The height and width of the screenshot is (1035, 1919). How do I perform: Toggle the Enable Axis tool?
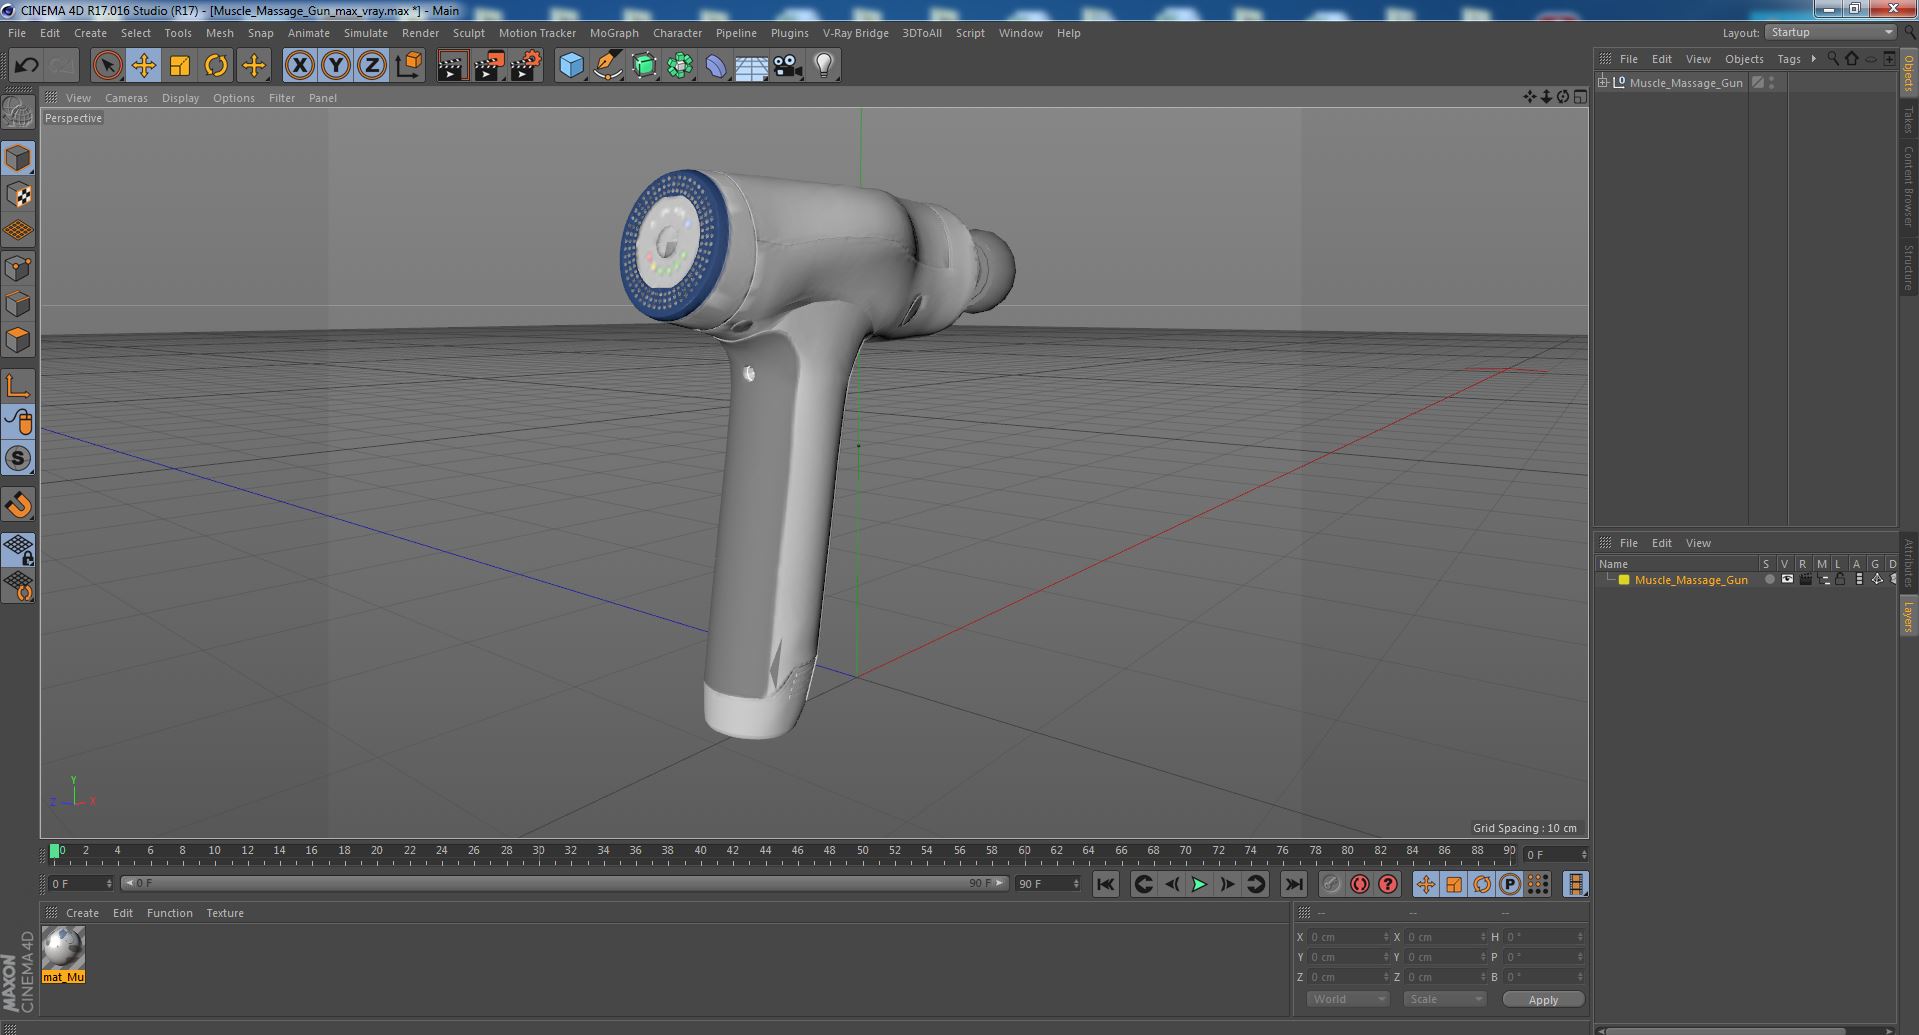(18, 386)
